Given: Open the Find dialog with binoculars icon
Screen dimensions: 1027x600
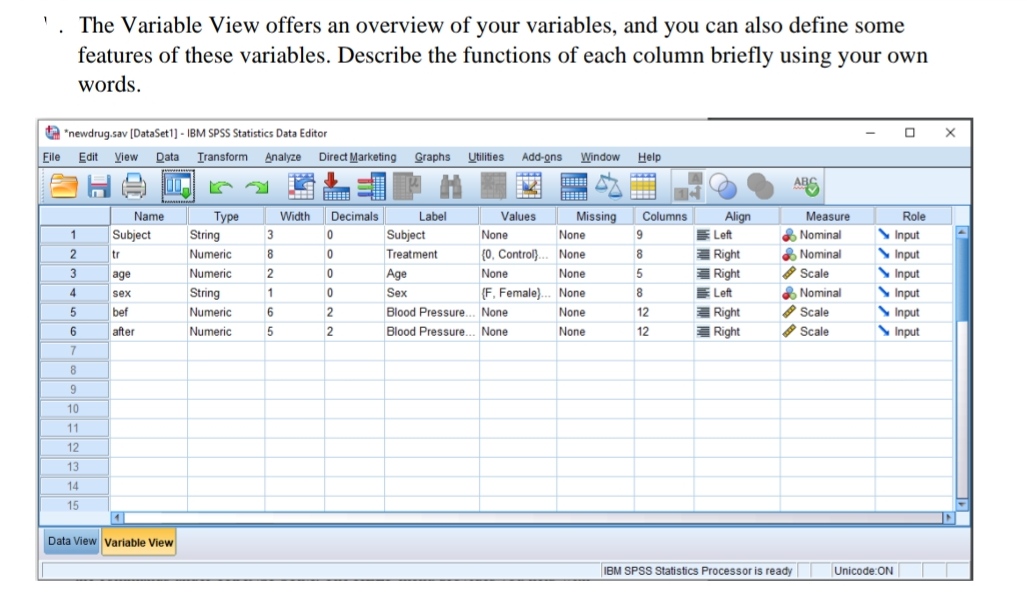Looking at the screenshot, I should [453, 186].
